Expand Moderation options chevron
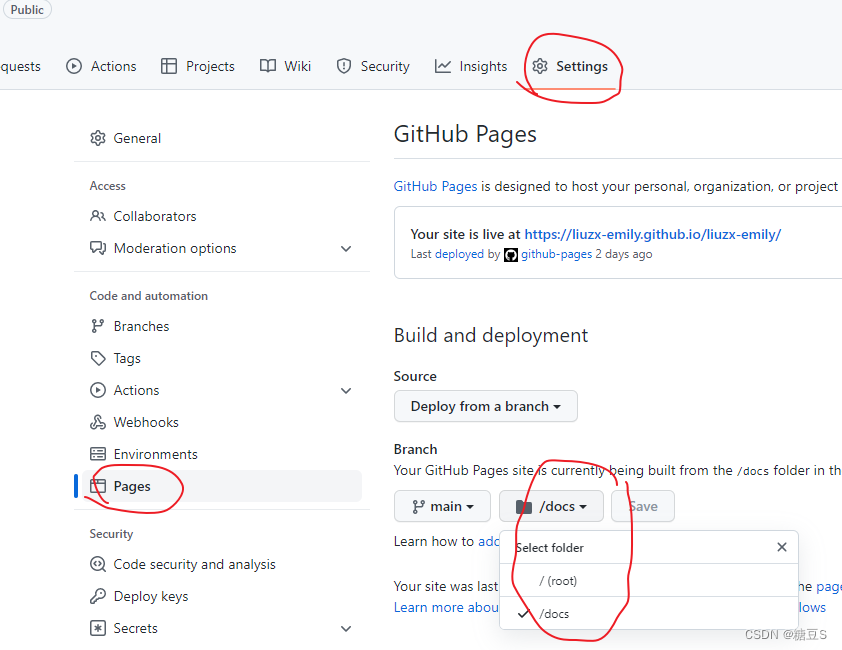 coord(346,249)
